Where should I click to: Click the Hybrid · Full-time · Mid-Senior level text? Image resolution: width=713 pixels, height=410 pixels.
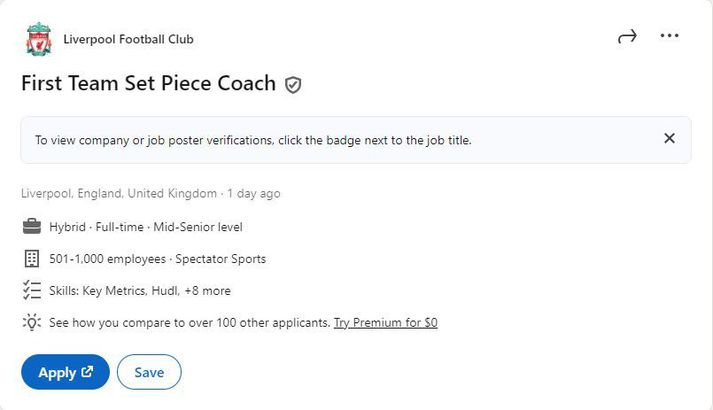(146, 227)
